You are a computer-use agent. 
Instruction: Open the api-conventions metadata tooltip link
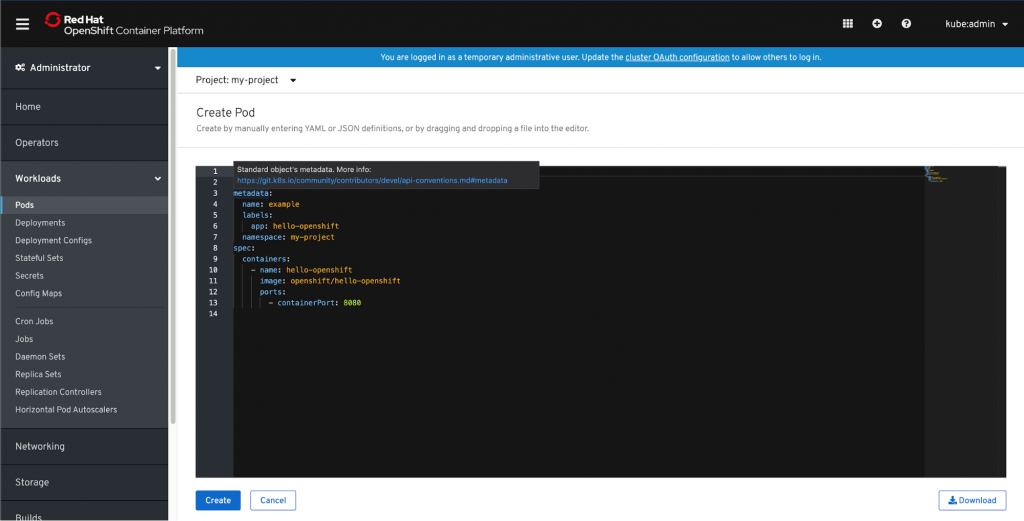372,181
